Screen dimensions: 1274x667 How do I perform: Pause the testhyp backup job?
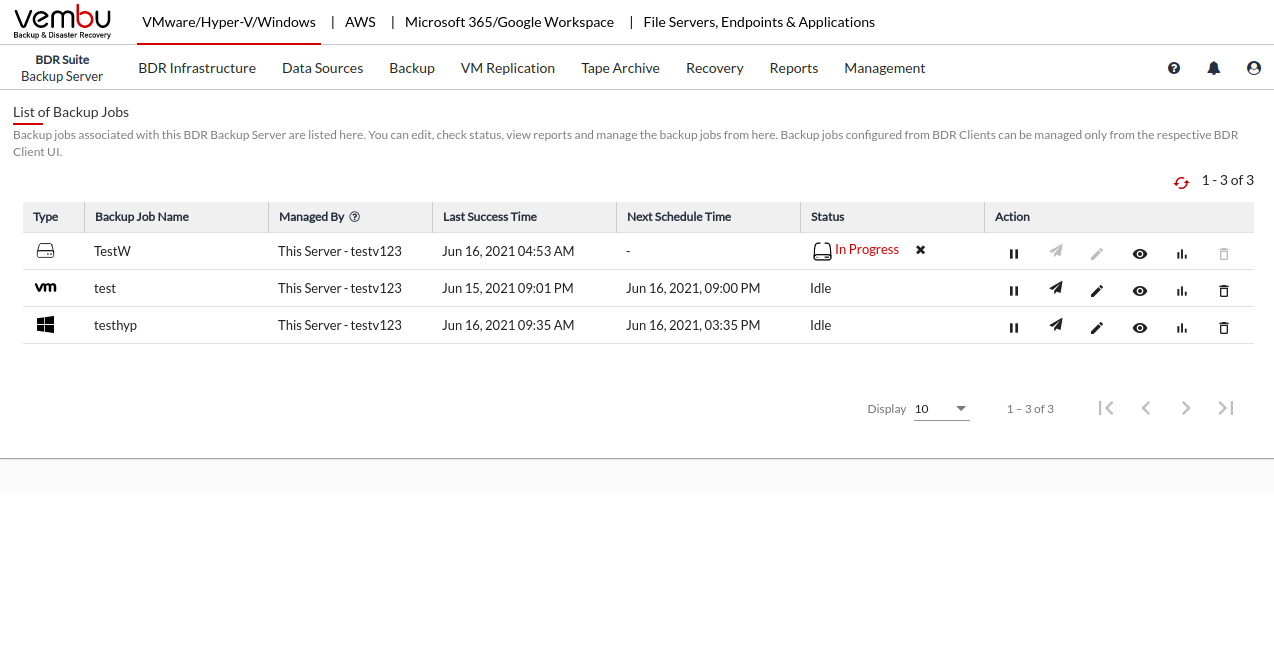(1014, 327)
